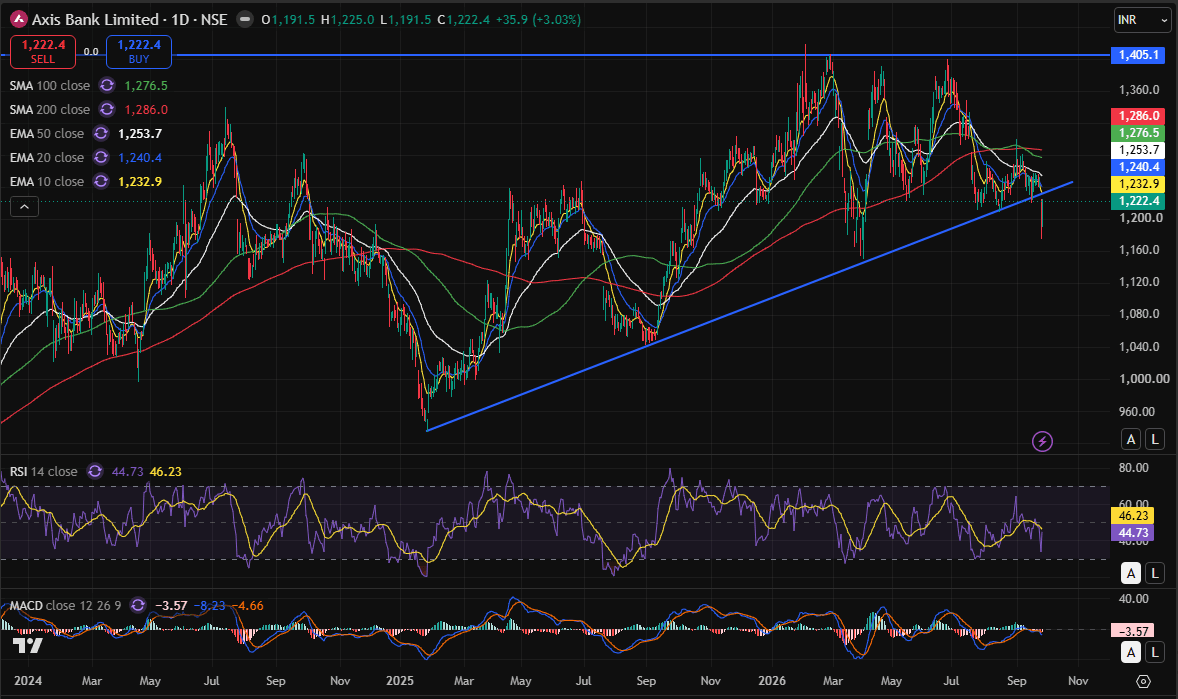The width and height of the screenshot is (1178, 699).
Task: Click the EMA 10 recalculation icon
Action: (101, 182)
